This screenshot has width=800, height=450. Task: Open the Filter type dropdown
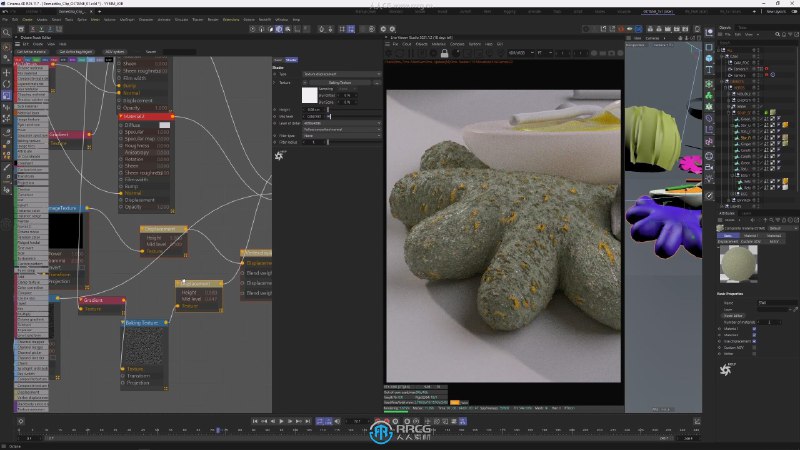[340, 134]
